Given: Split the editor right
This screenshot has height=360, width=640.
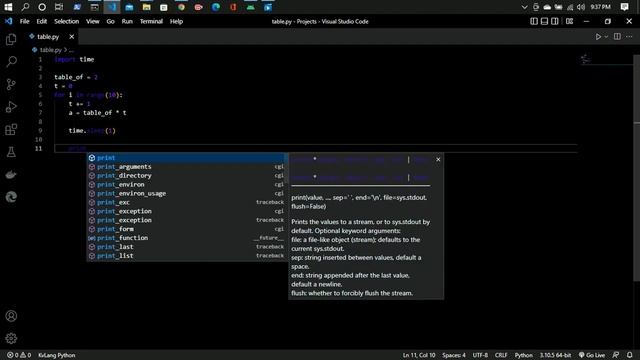Looking at the screenshot, I should [x=617, y=37].
